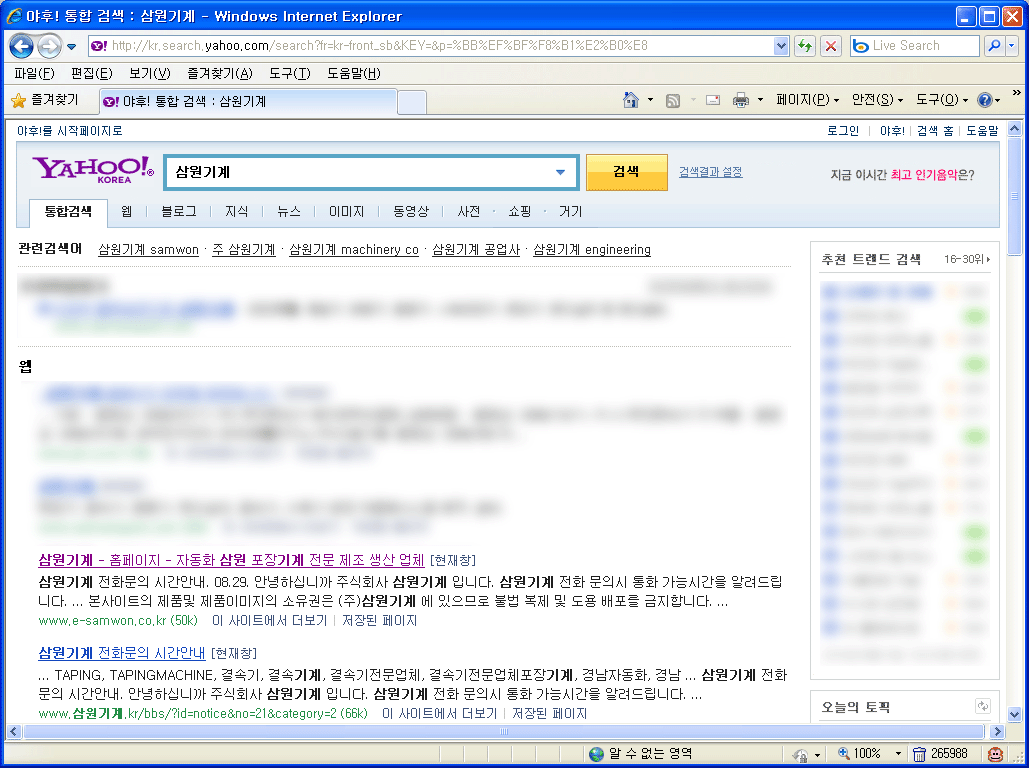Click the Yahoo Korea logo
Viewport: 1029px width, 768px height.
click(x=93, y=170)
